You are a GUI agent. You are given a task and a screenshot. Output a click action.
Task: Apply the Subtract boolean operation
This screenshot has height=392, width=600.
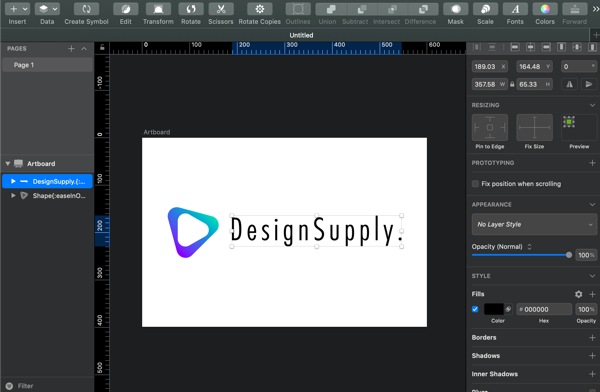pos(362,9)
